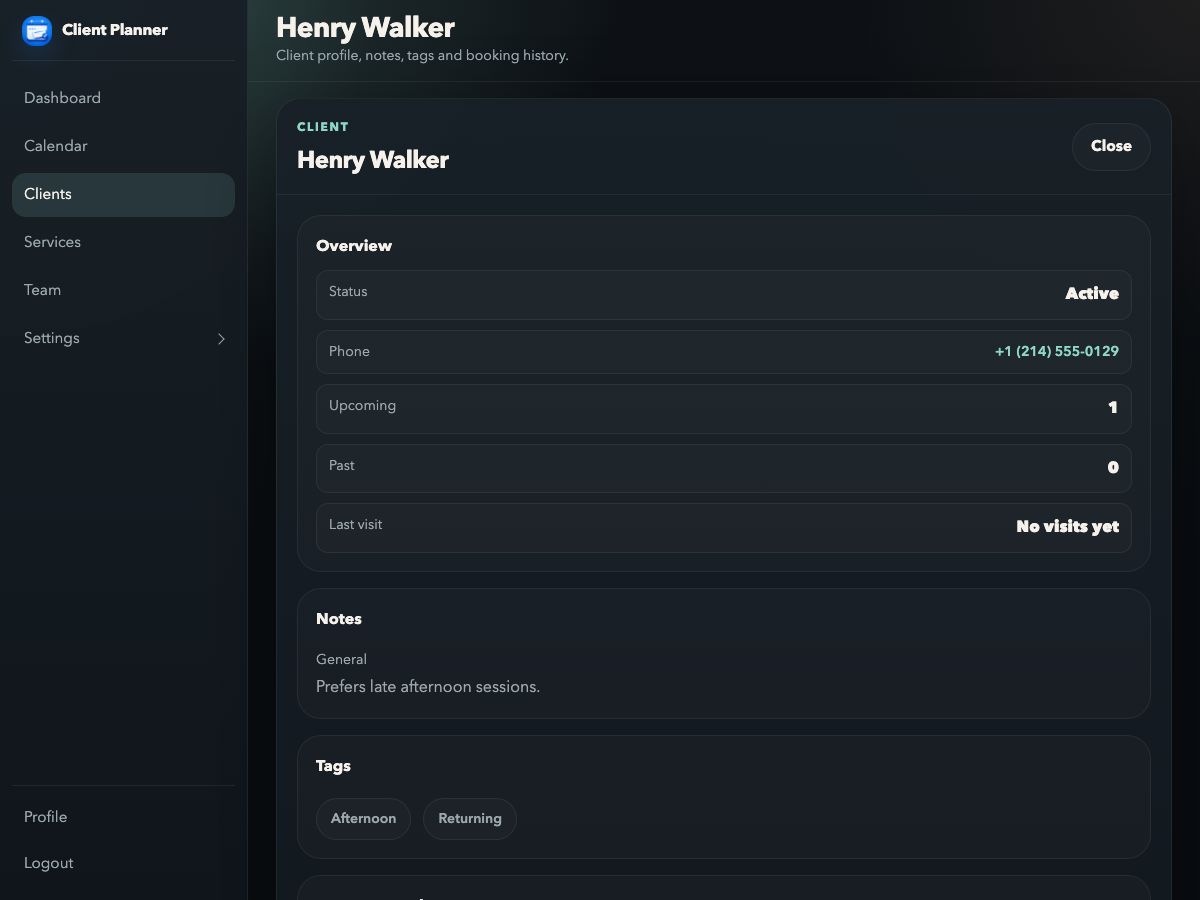Expand the Settings submenu chevron
This screenshot has width=1200, height=900.
(221, 339)
